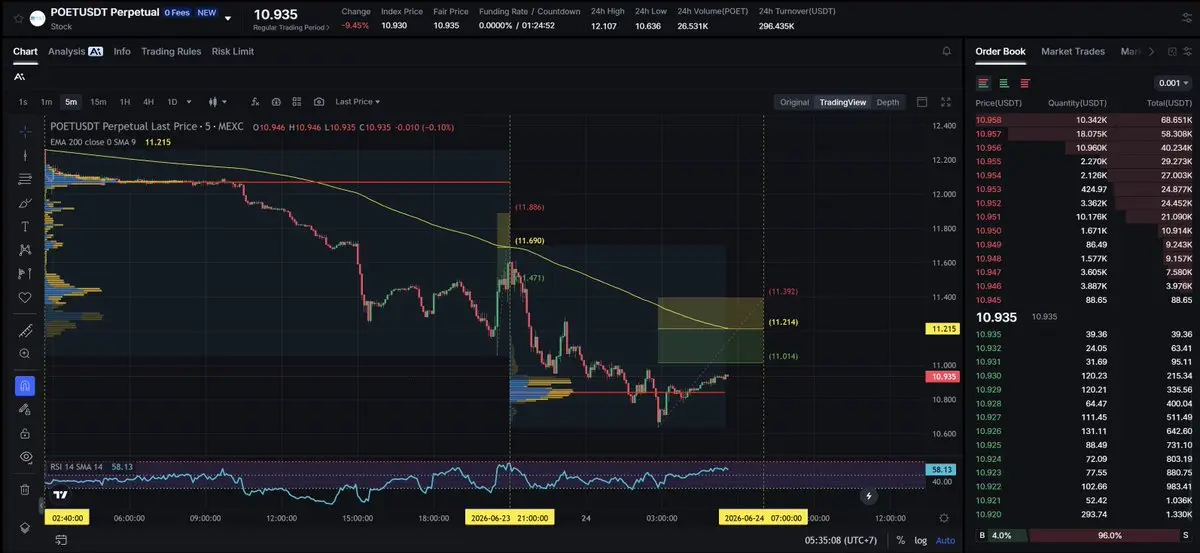Open the chart layout grid icon
This screenshot has height=553, width=1200.
pyautogui.click(x=297, y=102)
